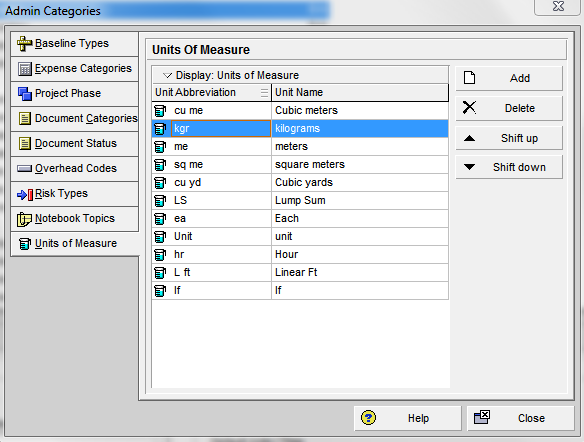Close the Admin Categories dialog via Close button

click(x=520, y=418)
